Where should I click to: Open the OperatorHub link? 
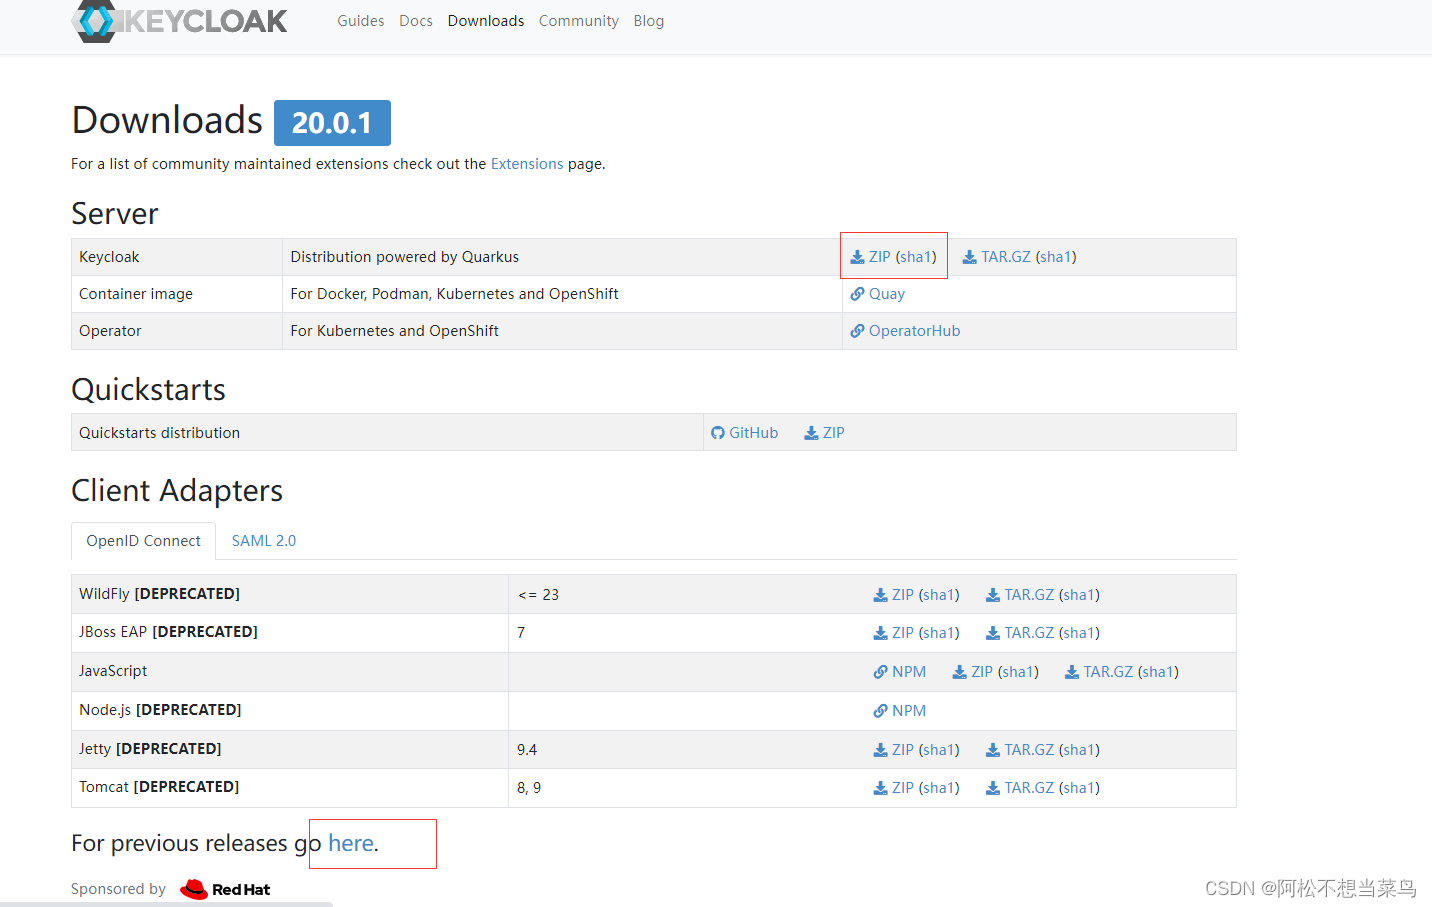tap(914, 331)
